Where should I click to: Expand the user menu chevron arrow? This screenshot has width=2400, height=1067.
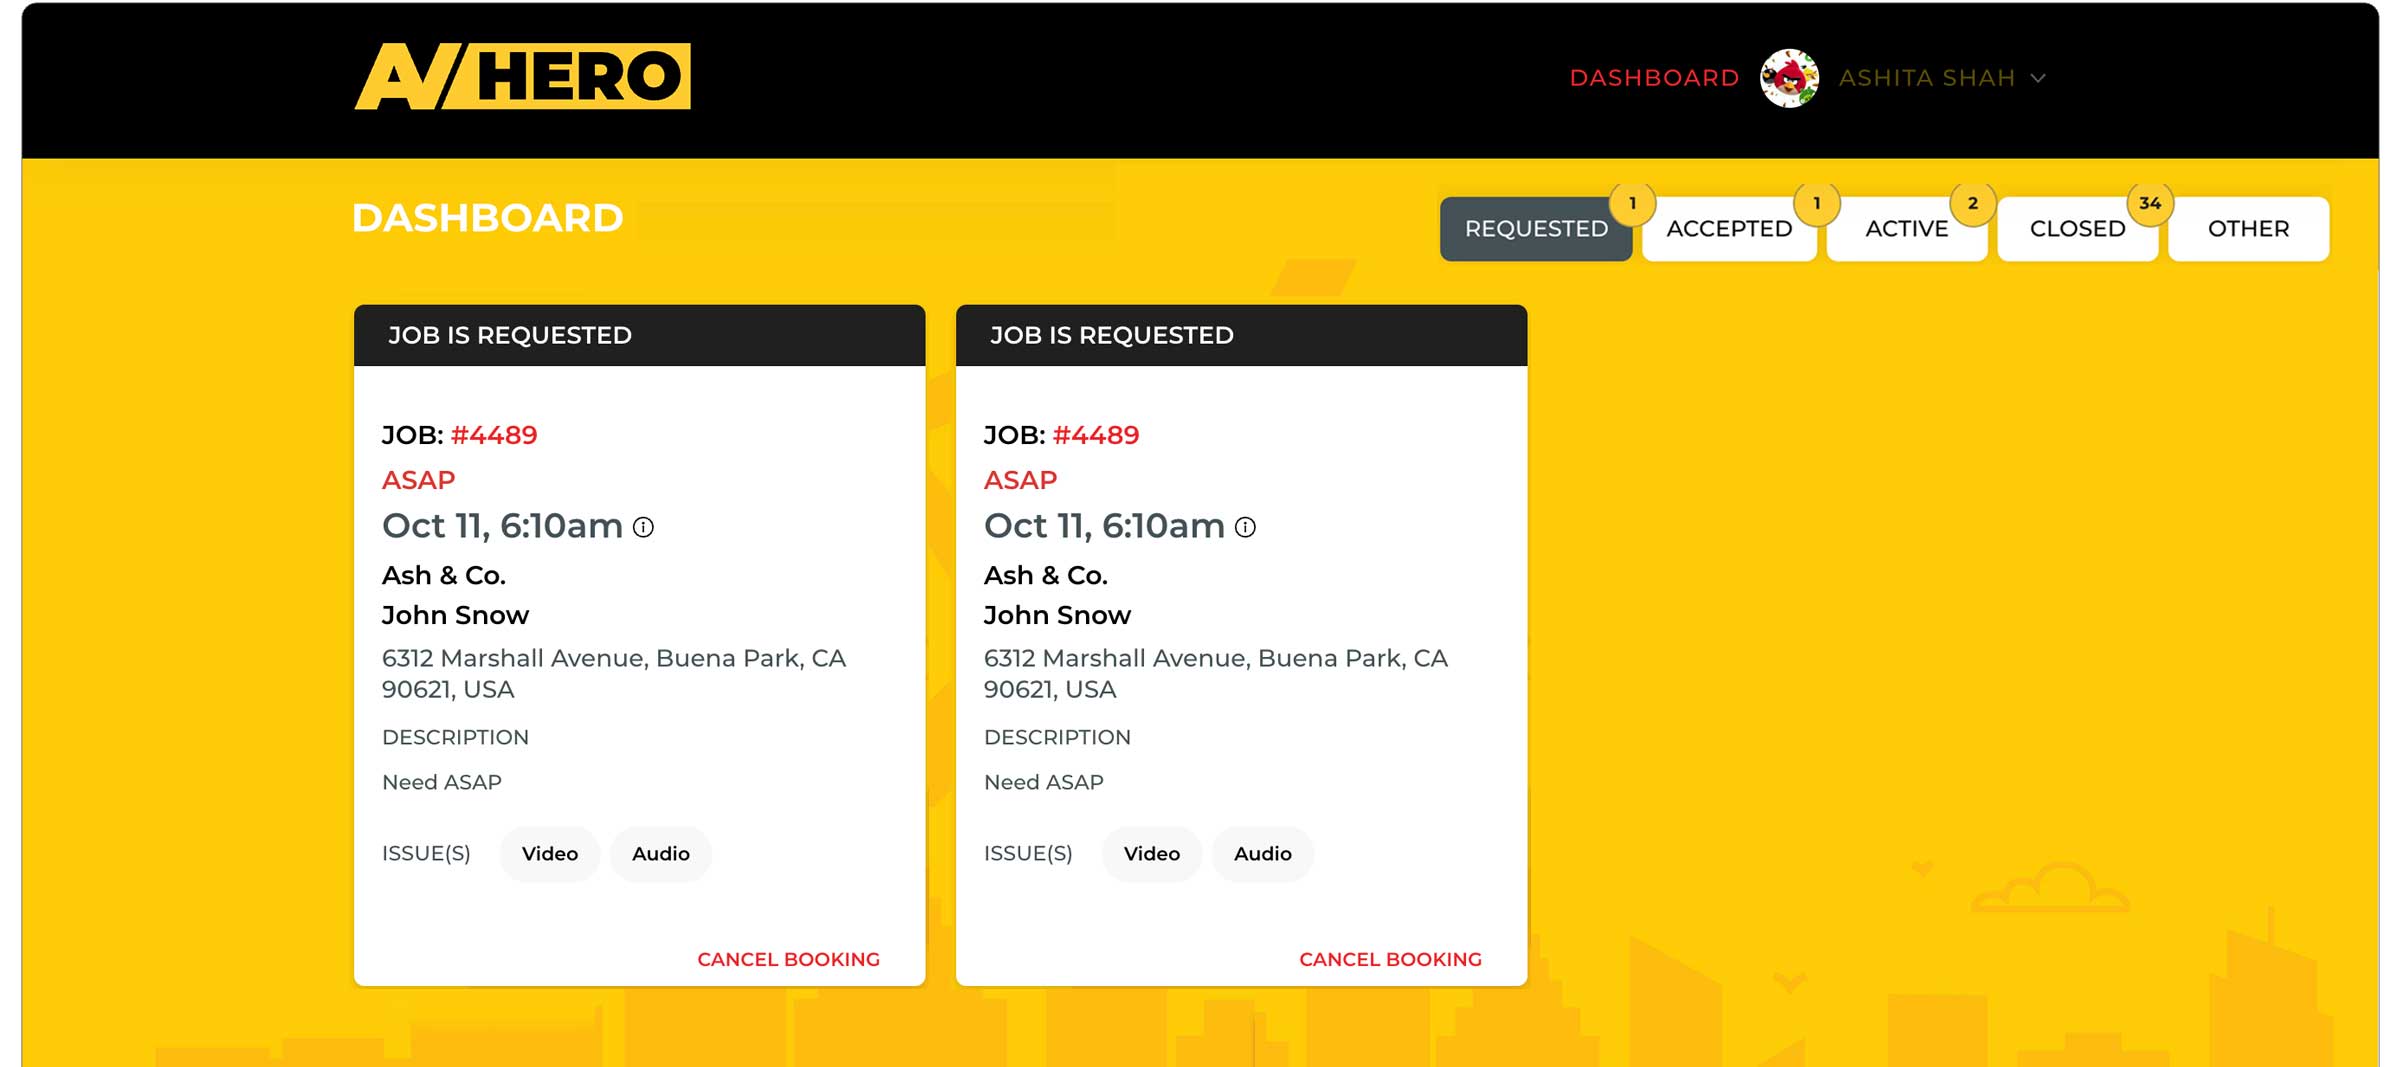point(2038,78)
